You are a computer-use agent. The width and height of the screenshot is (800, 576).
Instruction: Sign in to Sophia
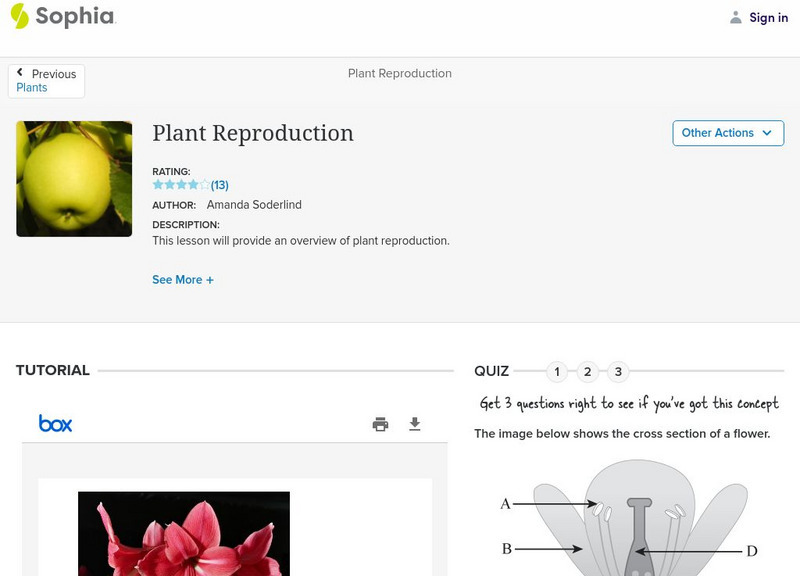[768, 17]
